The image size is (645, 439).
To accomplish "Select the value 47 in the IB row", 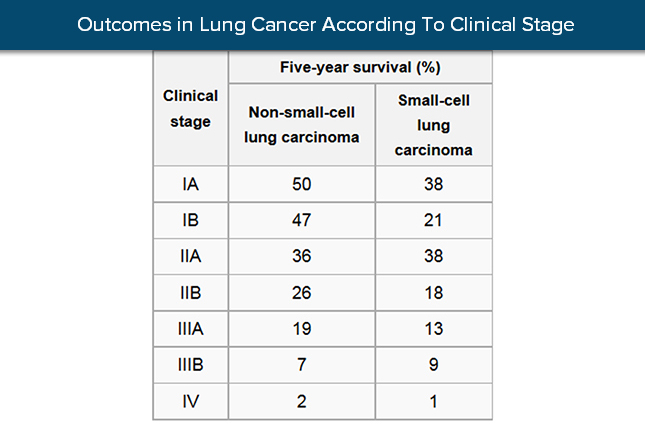I will 302,220.
